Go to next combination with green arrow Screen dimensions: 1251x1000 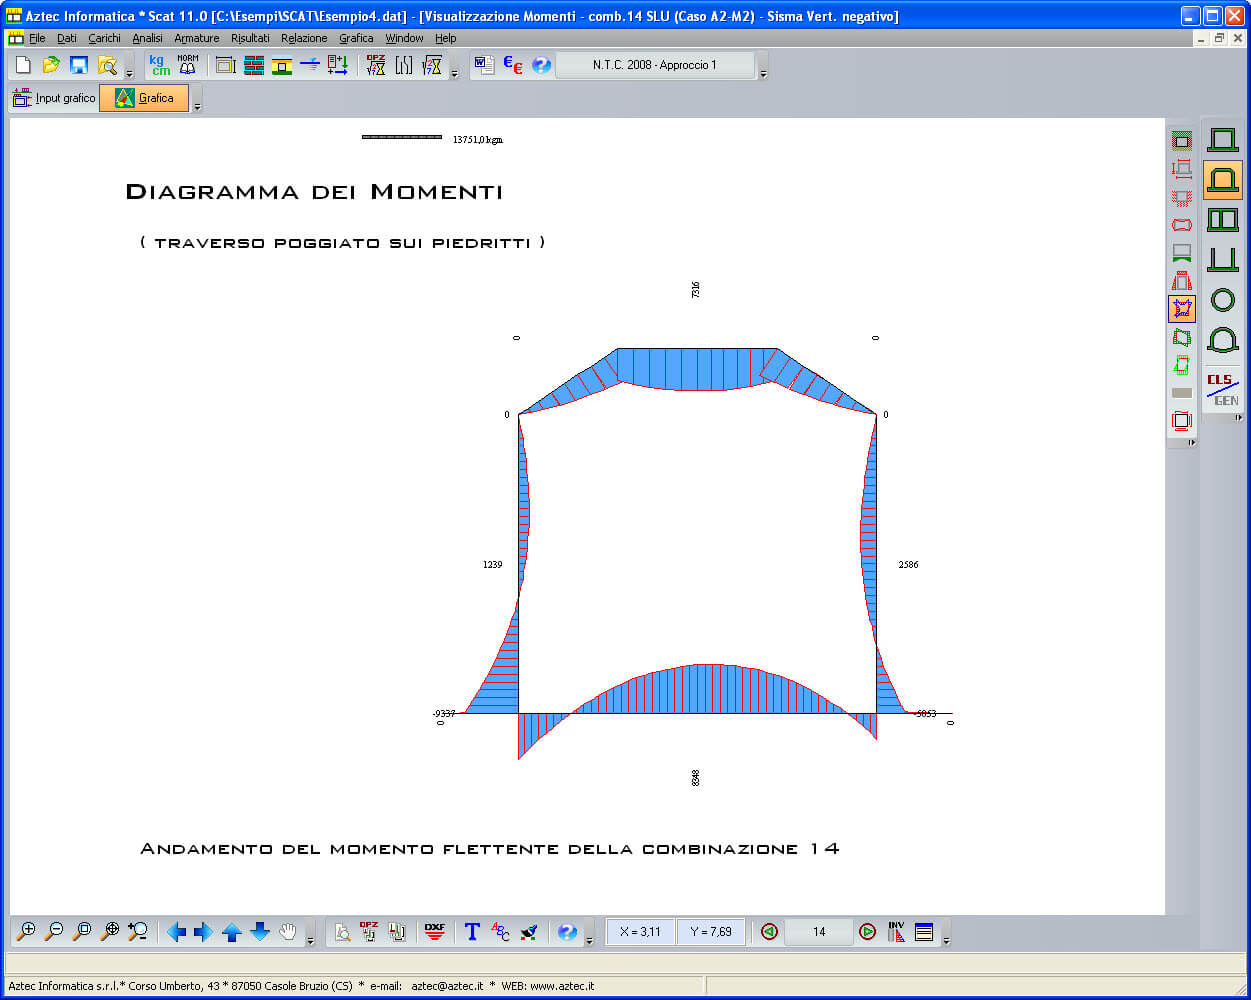click(868, 932)
